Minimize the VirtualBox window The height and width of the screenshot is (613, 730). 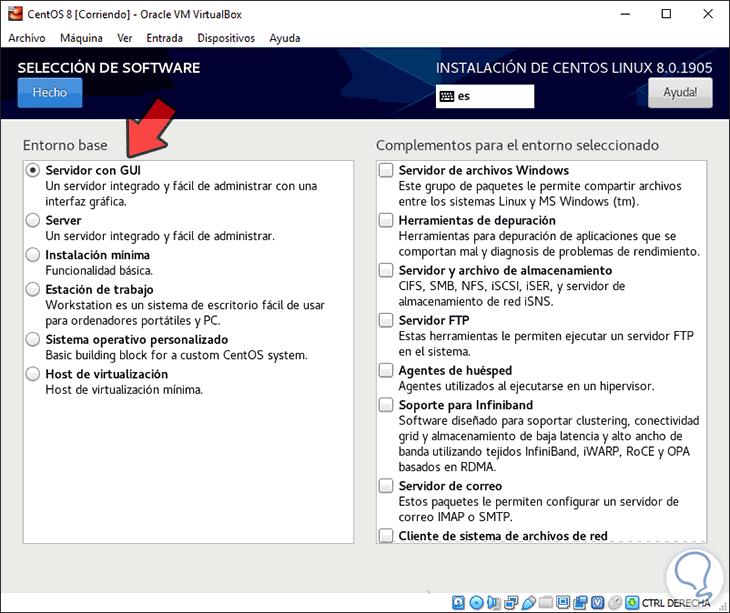(625, 14)
